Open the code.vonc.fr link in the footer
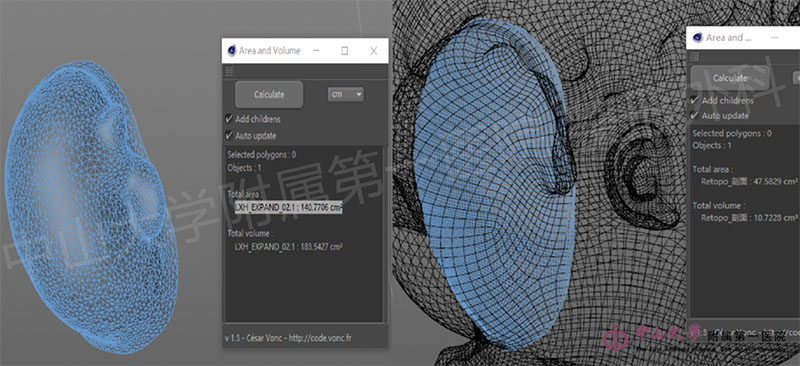This screenshot has width=800, height=366. [320, 338]
